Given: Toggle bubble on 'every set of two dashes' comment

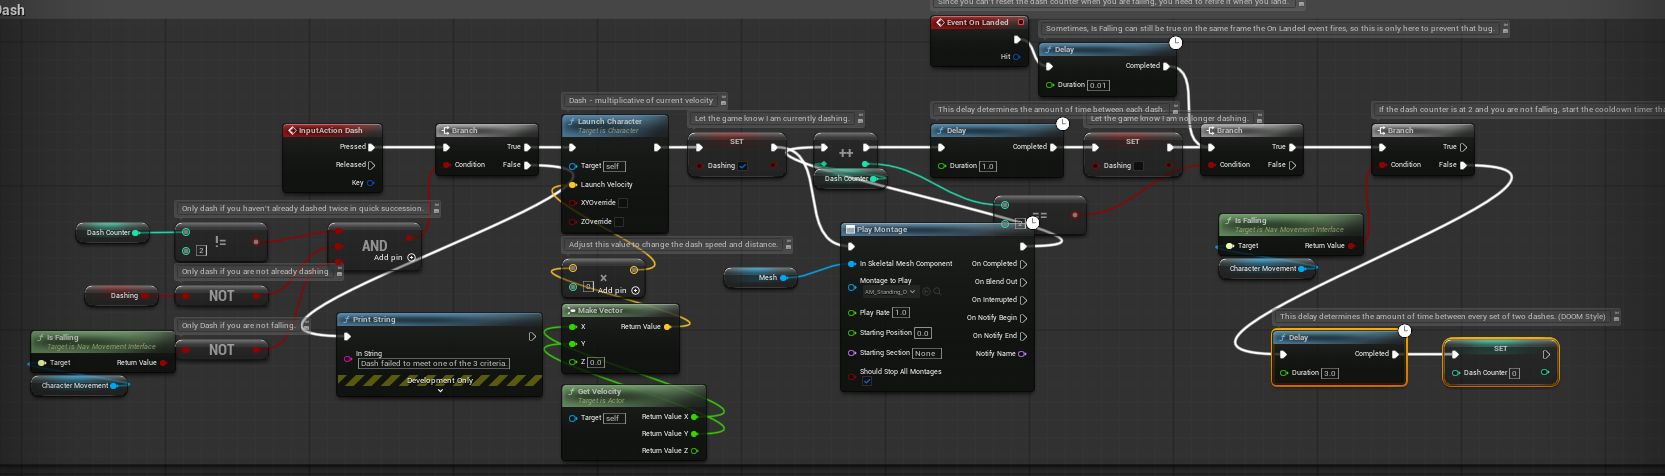Looking at the screenshot, I should click(x=1616, y=317).
